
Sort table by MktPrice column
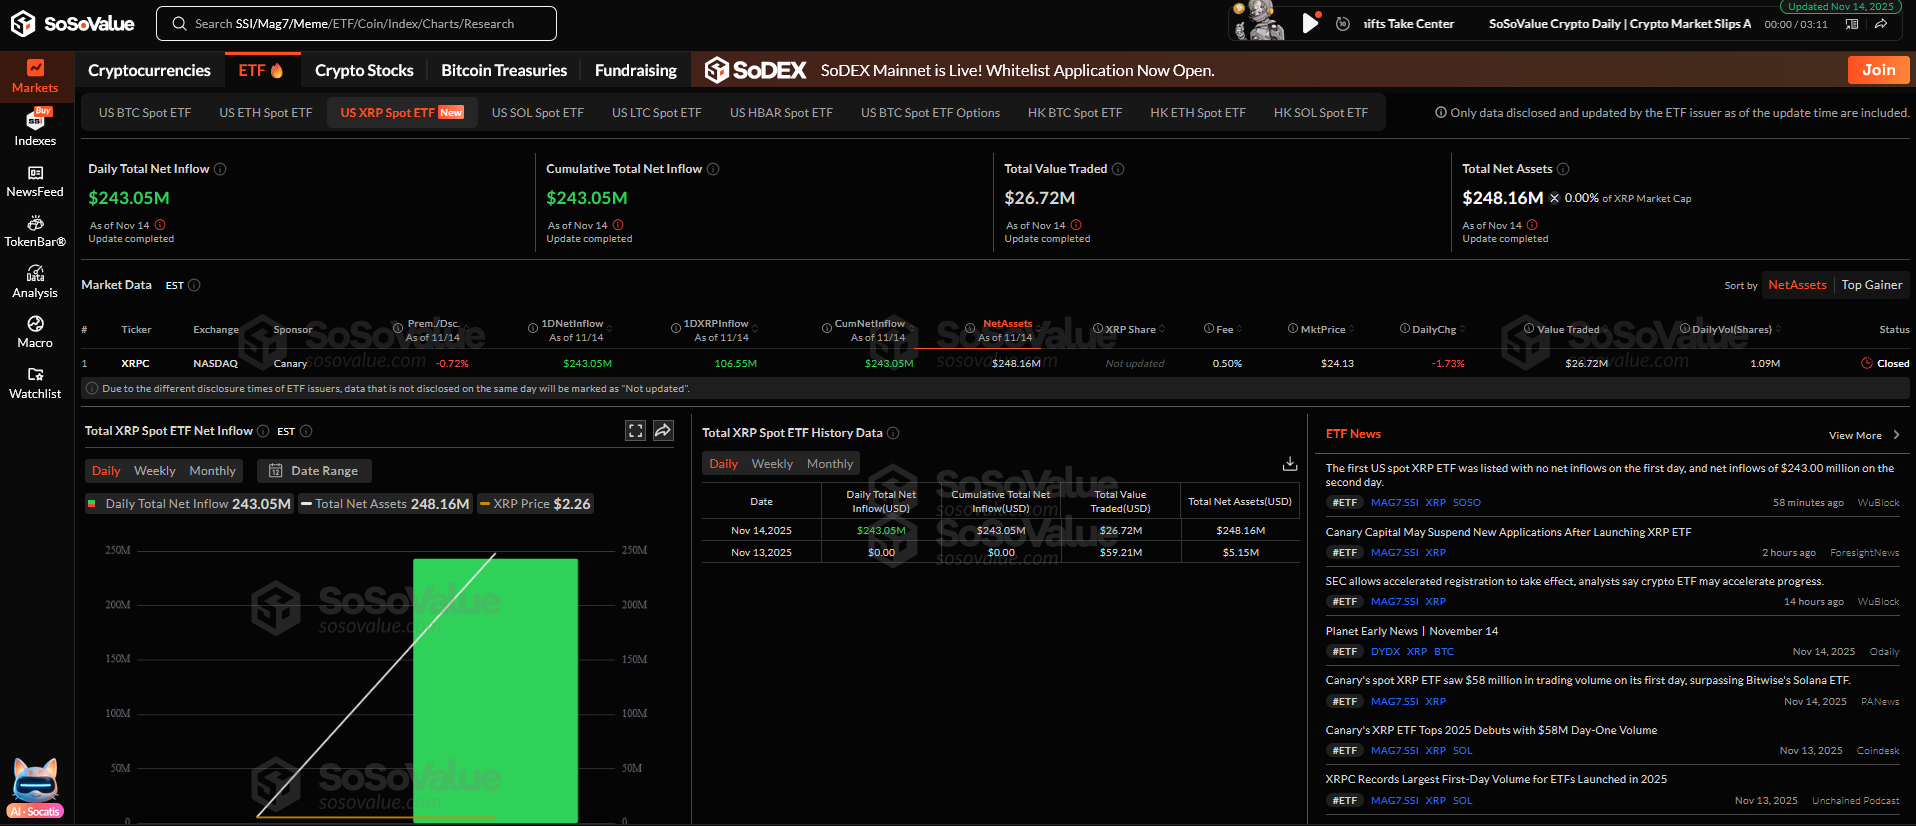point(1322,329)
